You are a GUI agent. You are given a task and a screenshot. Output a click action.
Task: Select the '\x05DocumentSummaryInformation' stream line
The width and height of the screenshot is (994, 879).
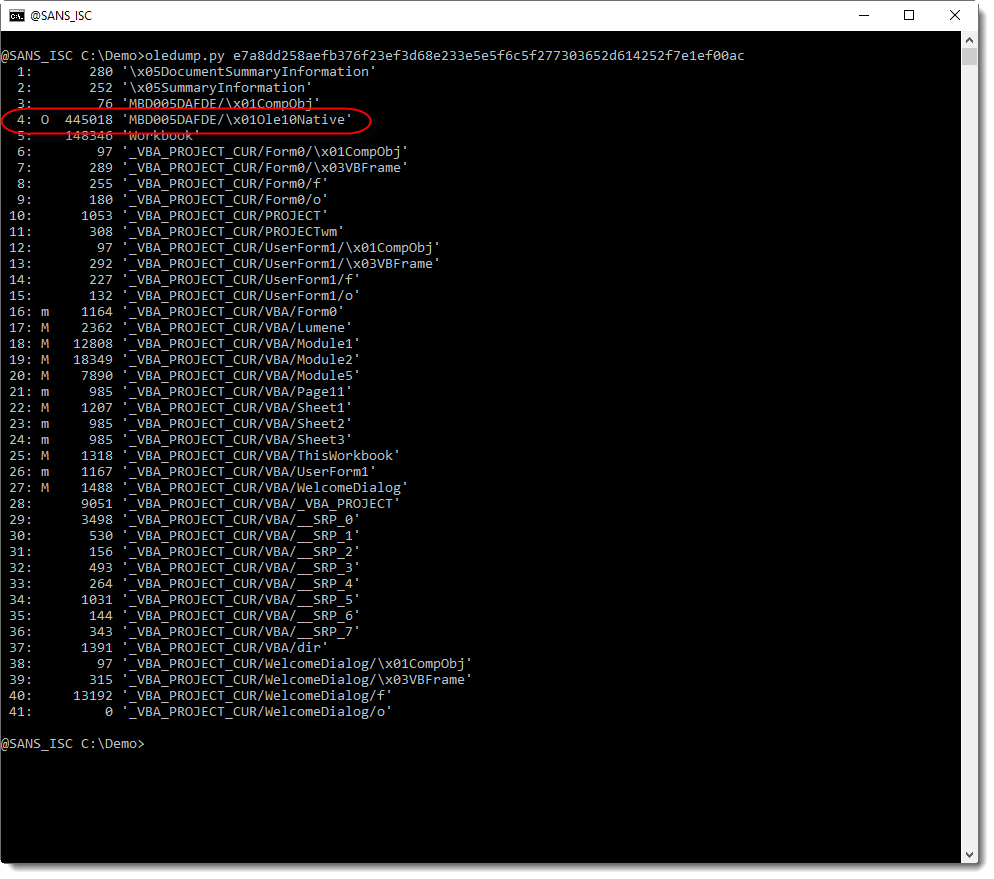[193, 72]
